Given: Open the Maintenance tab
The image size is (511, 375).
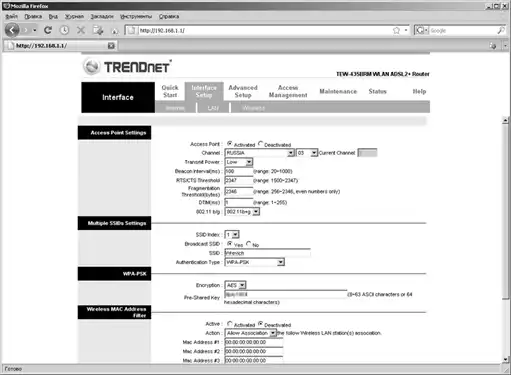Looking at the screenshot, I should click(338, 91).
